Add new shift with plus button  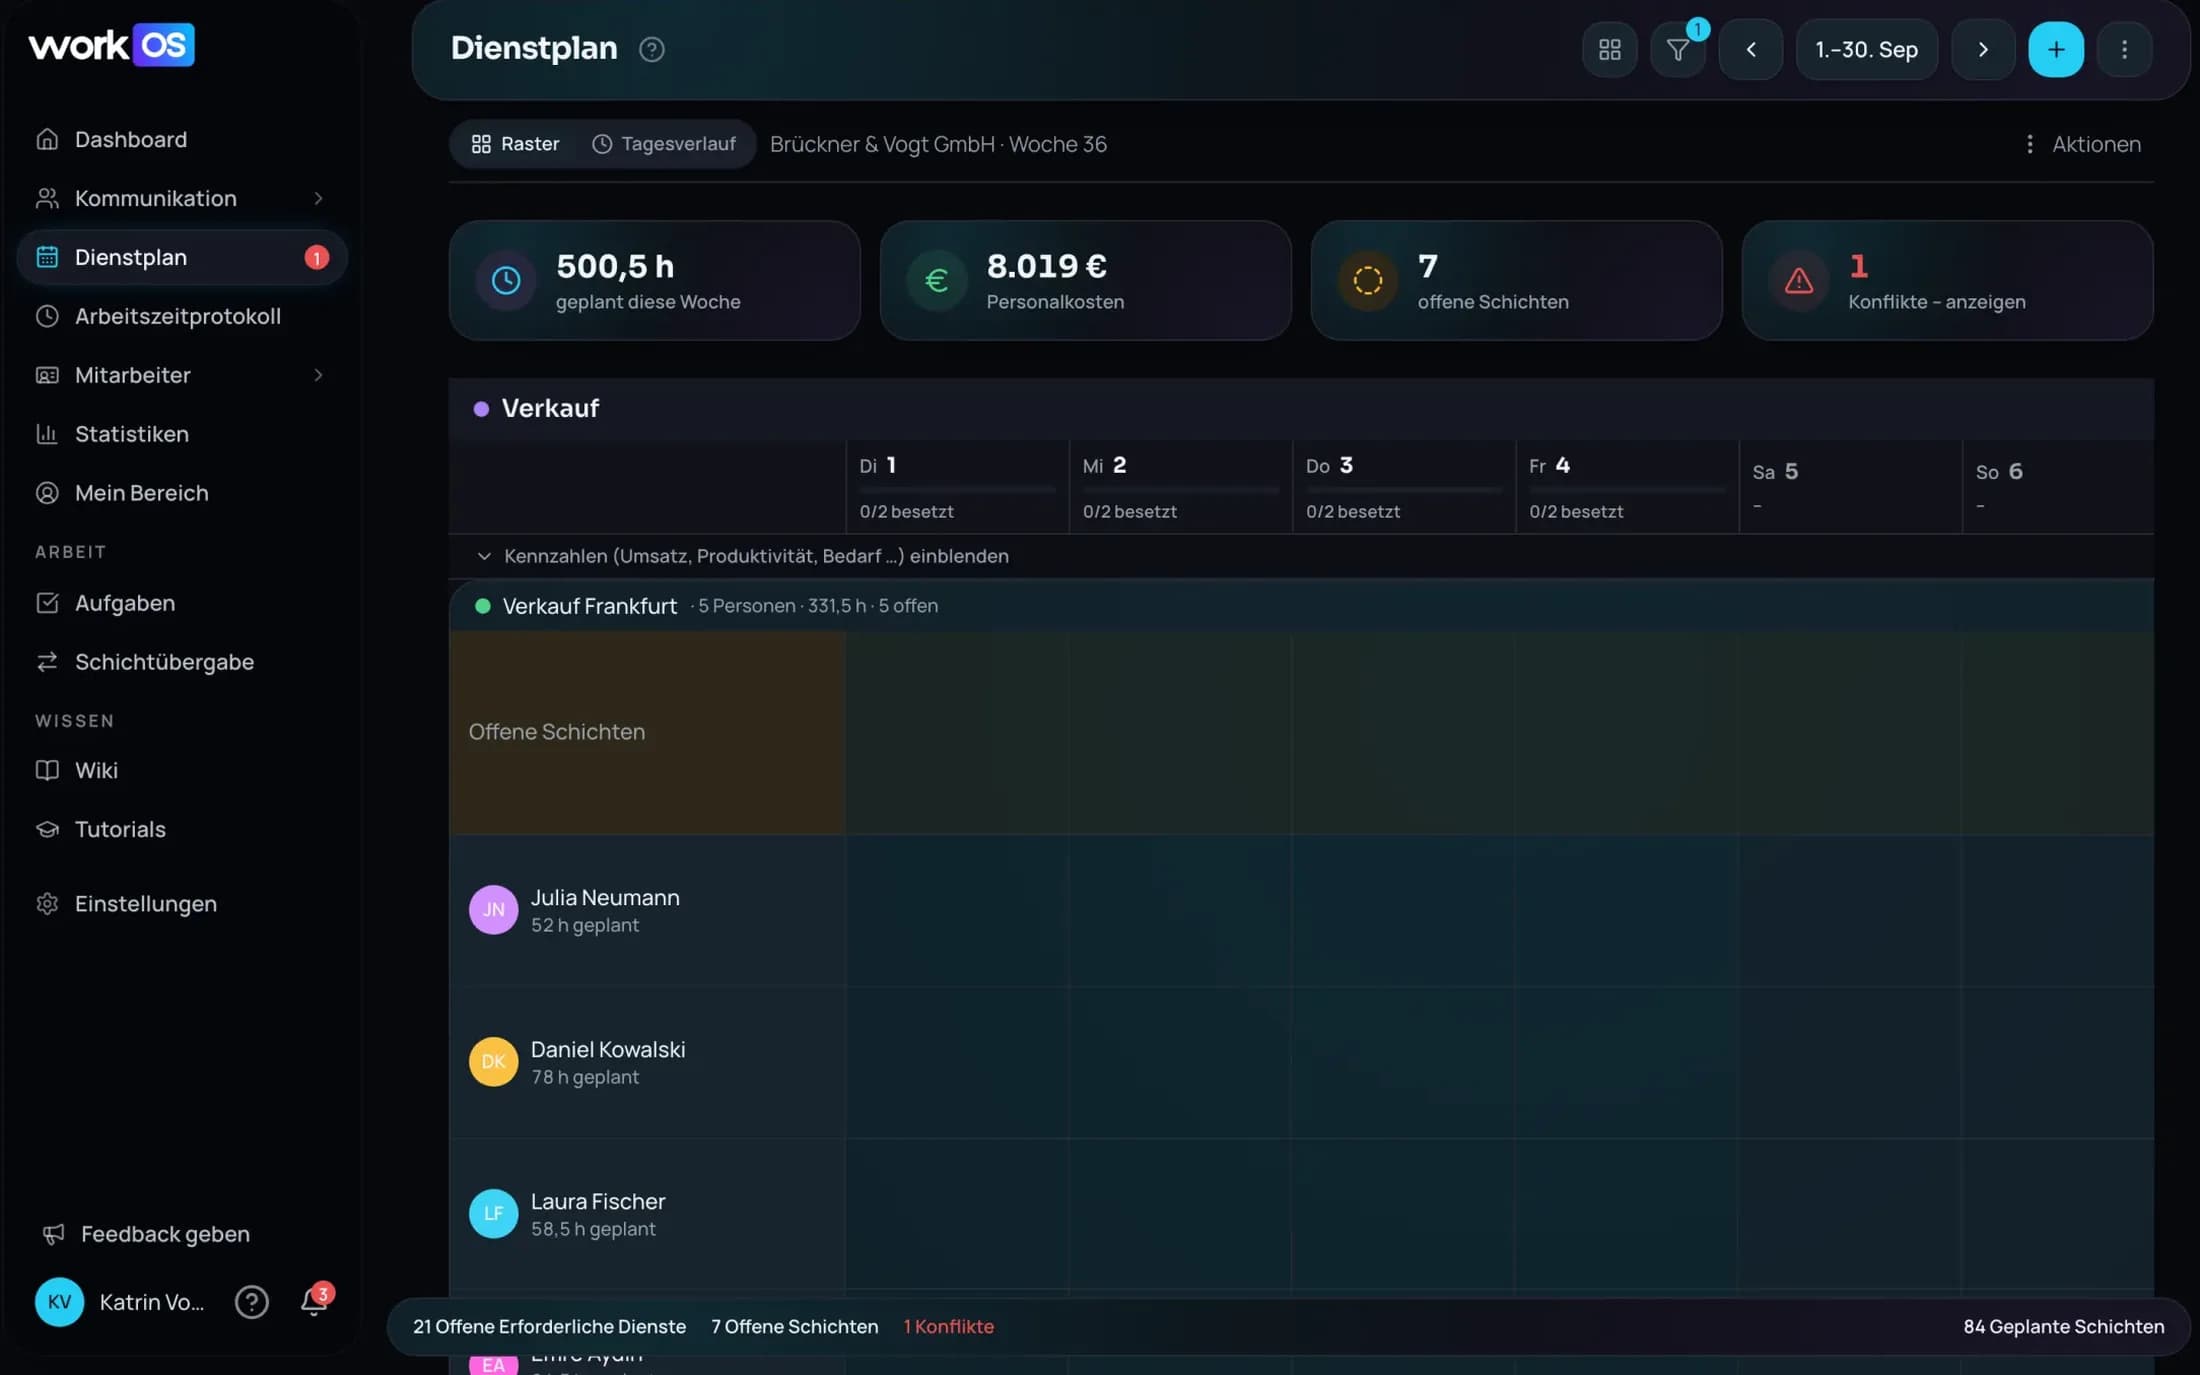click(x=2056, y=49)
